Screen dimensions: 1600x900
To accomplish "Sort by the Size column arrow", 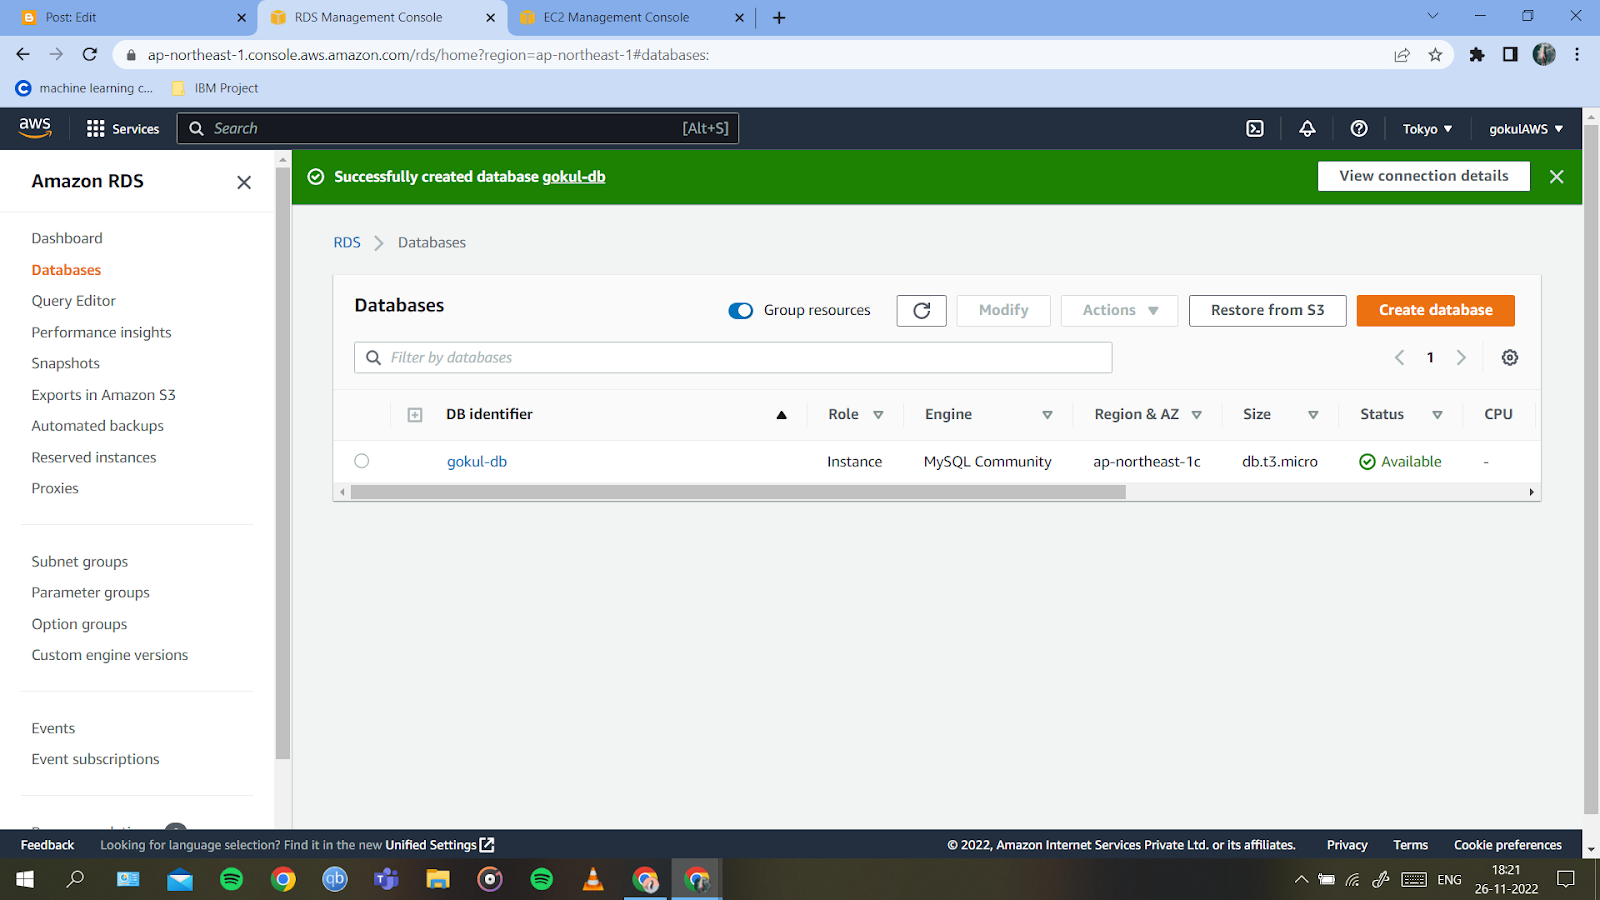I will [1313, 415].
